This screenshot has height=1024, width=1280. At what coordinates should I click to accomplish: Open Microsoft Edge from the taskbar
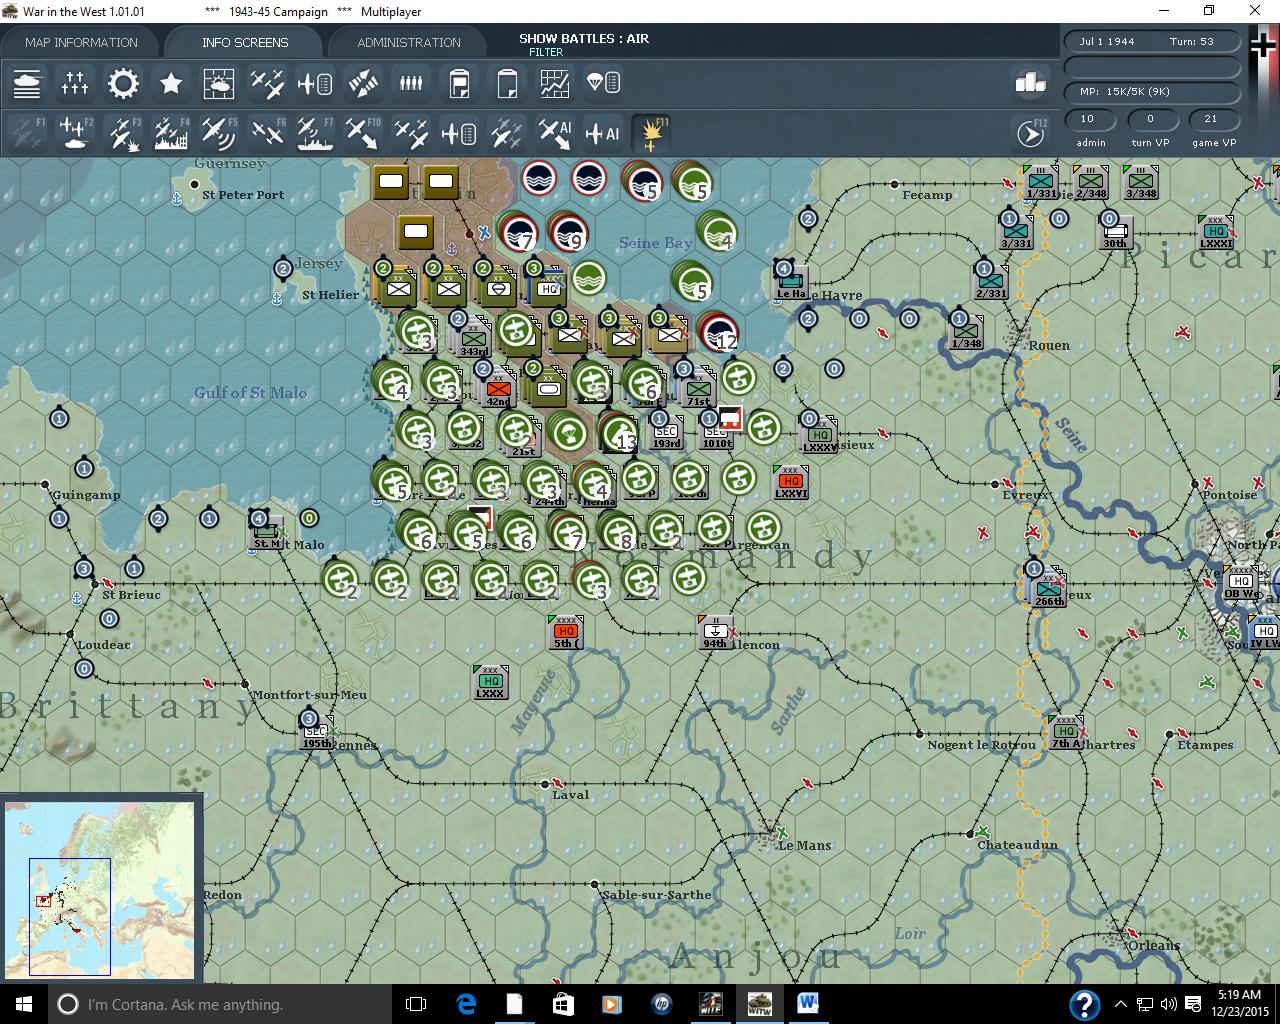point(466,1004)
